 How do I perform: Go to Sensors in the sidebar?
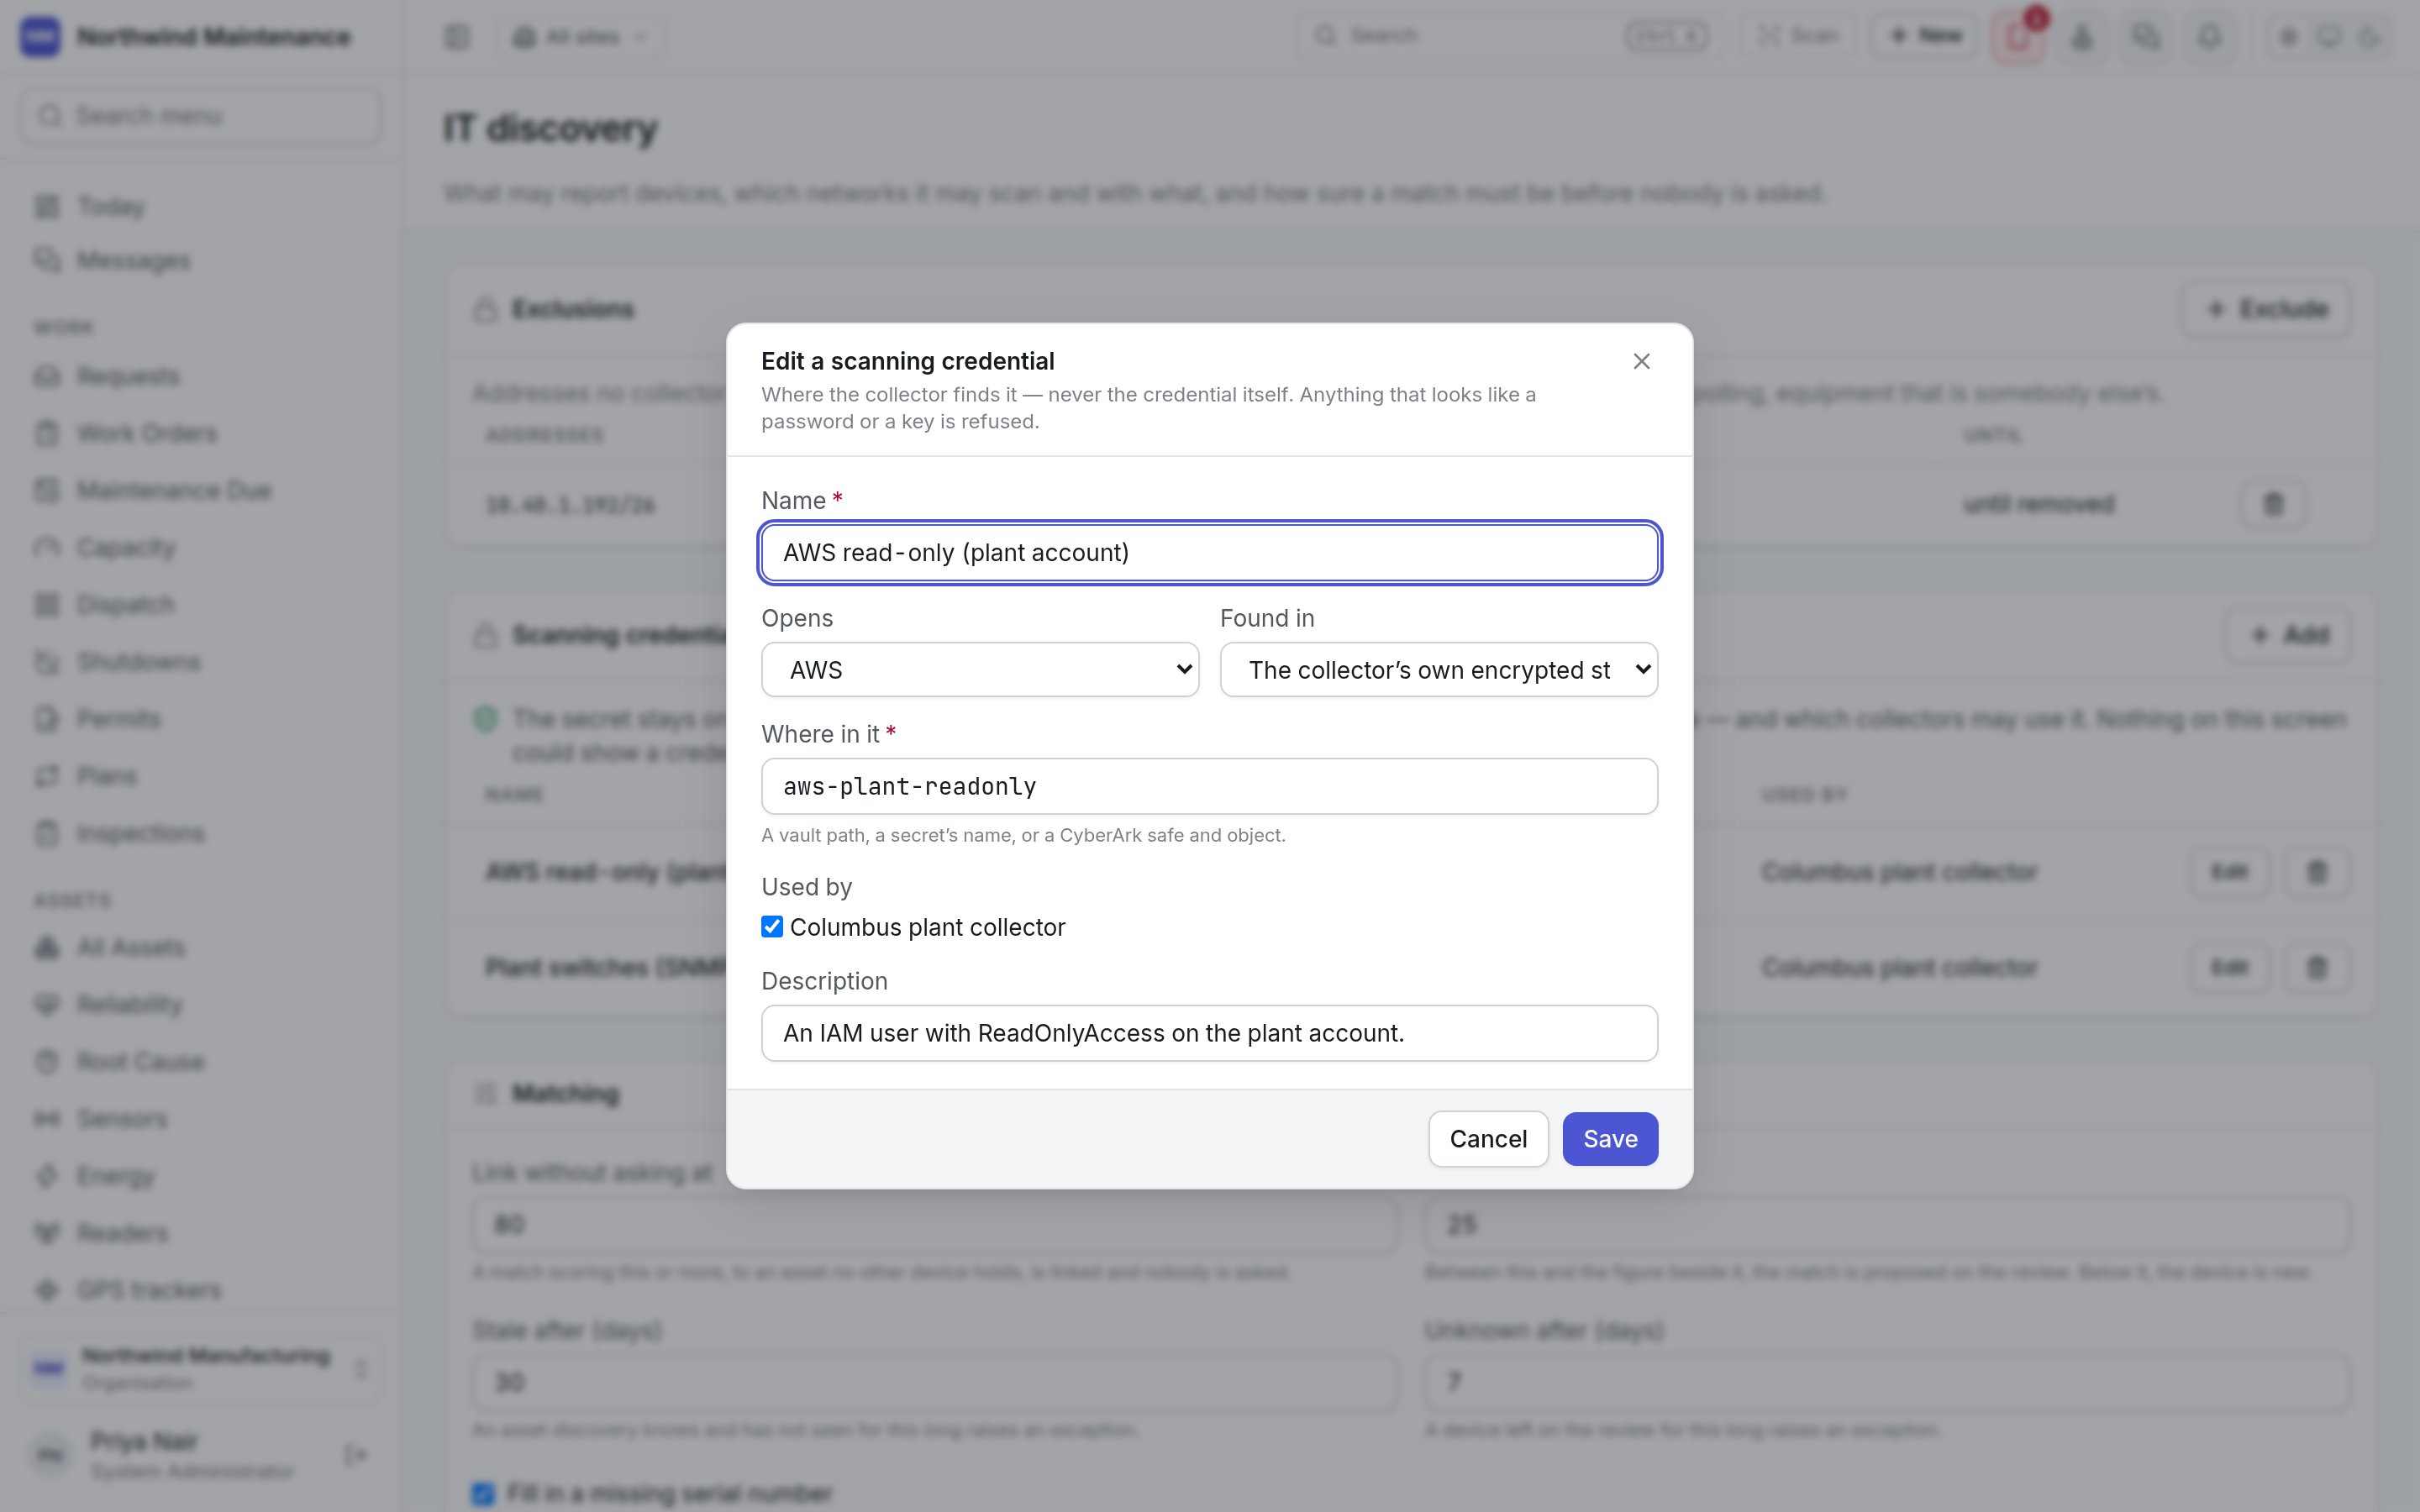coord(200,1119)
